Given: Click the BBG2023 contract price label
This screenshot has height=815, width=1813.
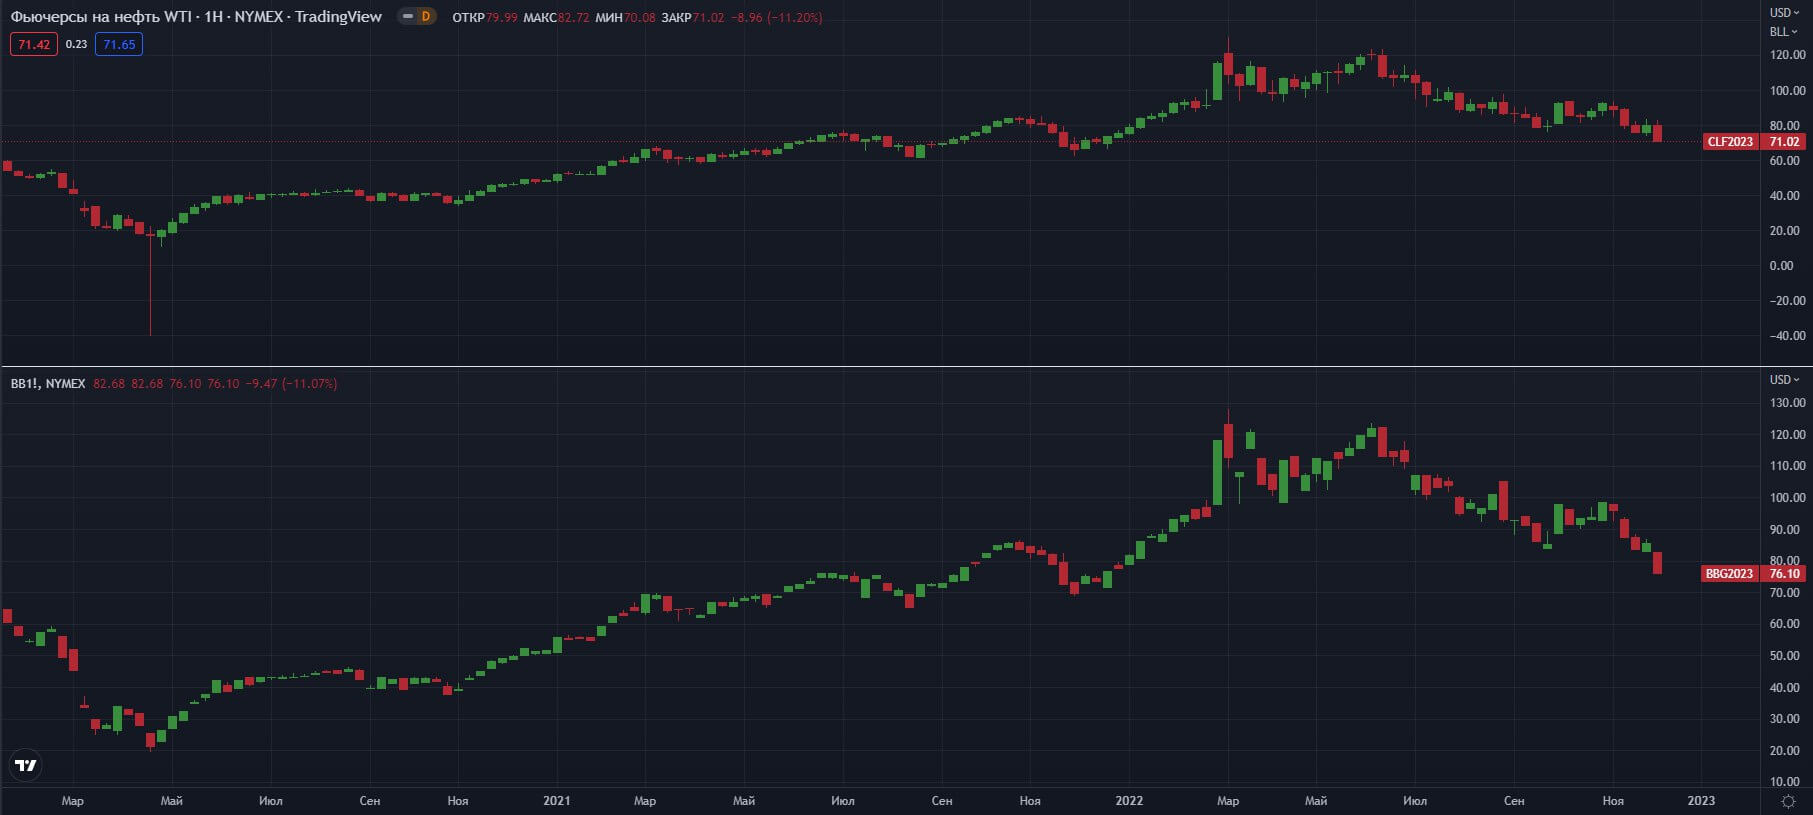Looking at the screenshot, I should 1729,574.
